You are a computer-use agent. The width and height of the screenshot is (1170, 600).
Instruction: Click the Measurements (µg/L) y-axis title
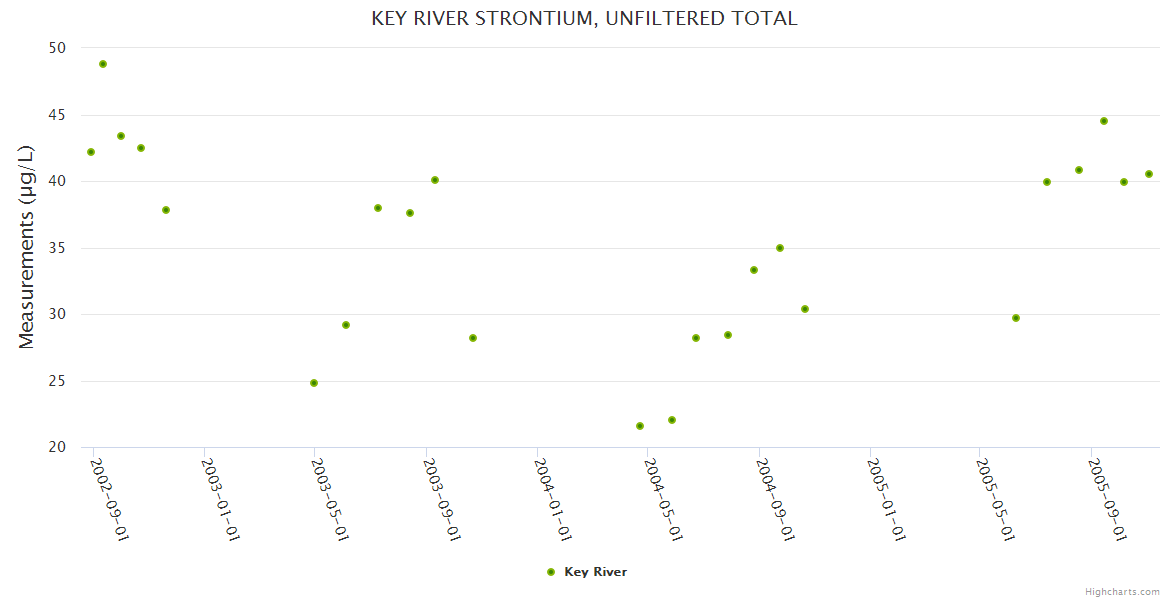pos(27,247)
